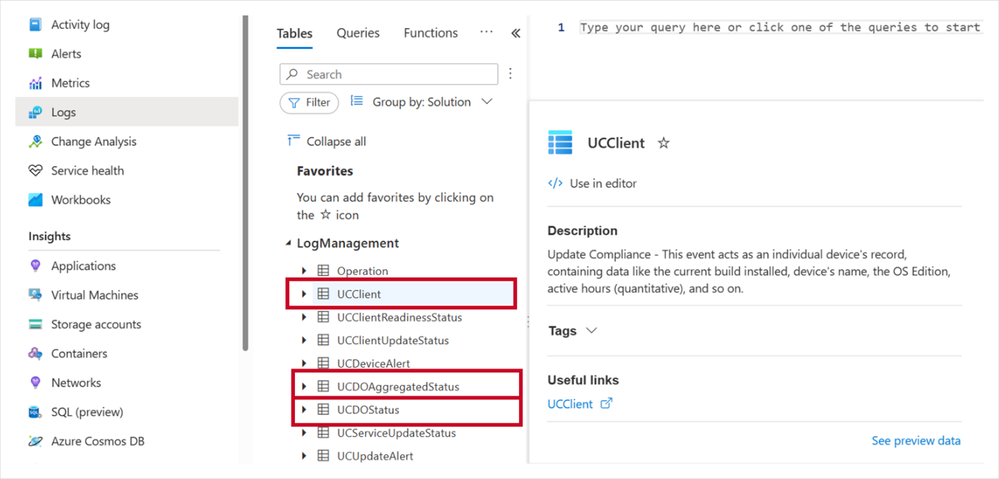This screenshot has width=999, height=479.
Task: Select the UCDOAggregatedStatus table name
Action: [398, 387]
